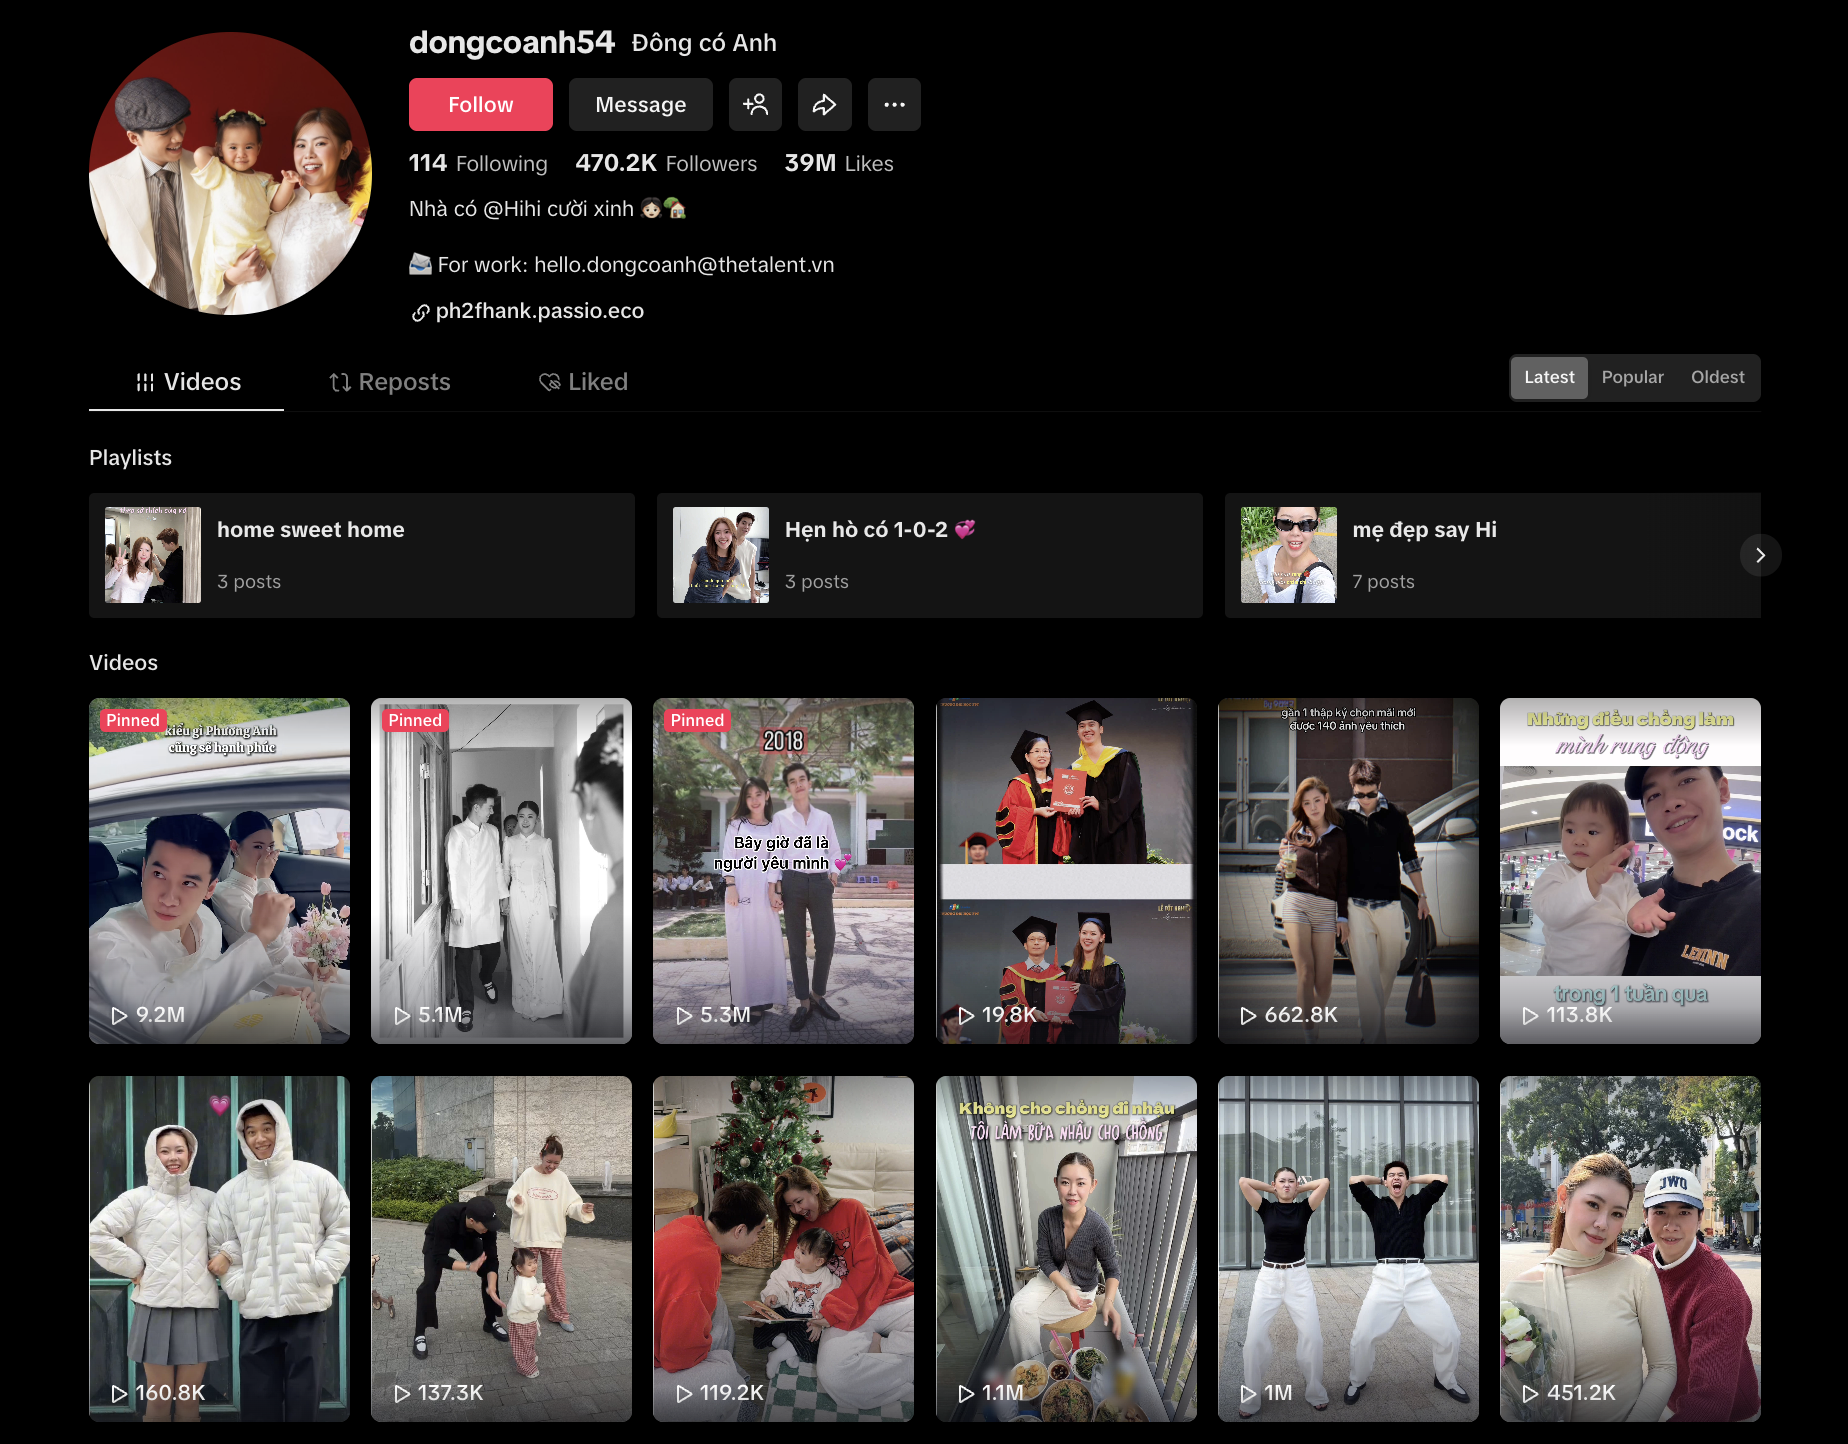Viewport: 1848px width, 1444px height.
Task: Open the three-dots more options menu
Action: pyautogui.click(x=894, y=104)
